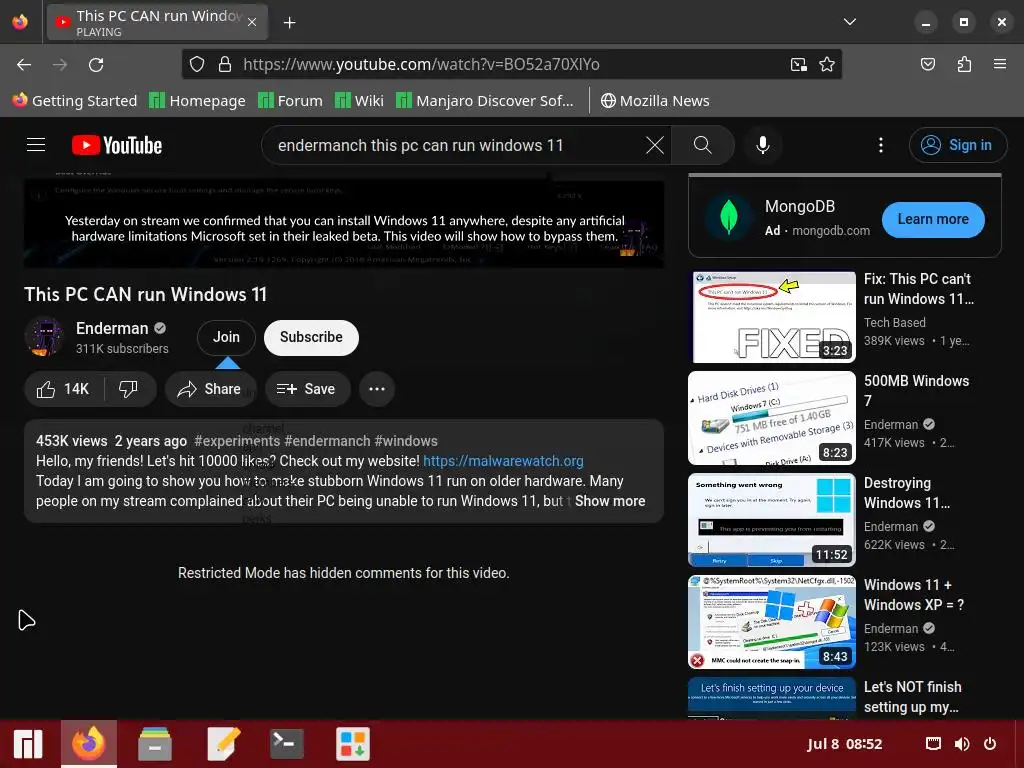Open 'Destroying Windows 11' video thumbnail
This screenshot has width=1024, height=768.
772,520
